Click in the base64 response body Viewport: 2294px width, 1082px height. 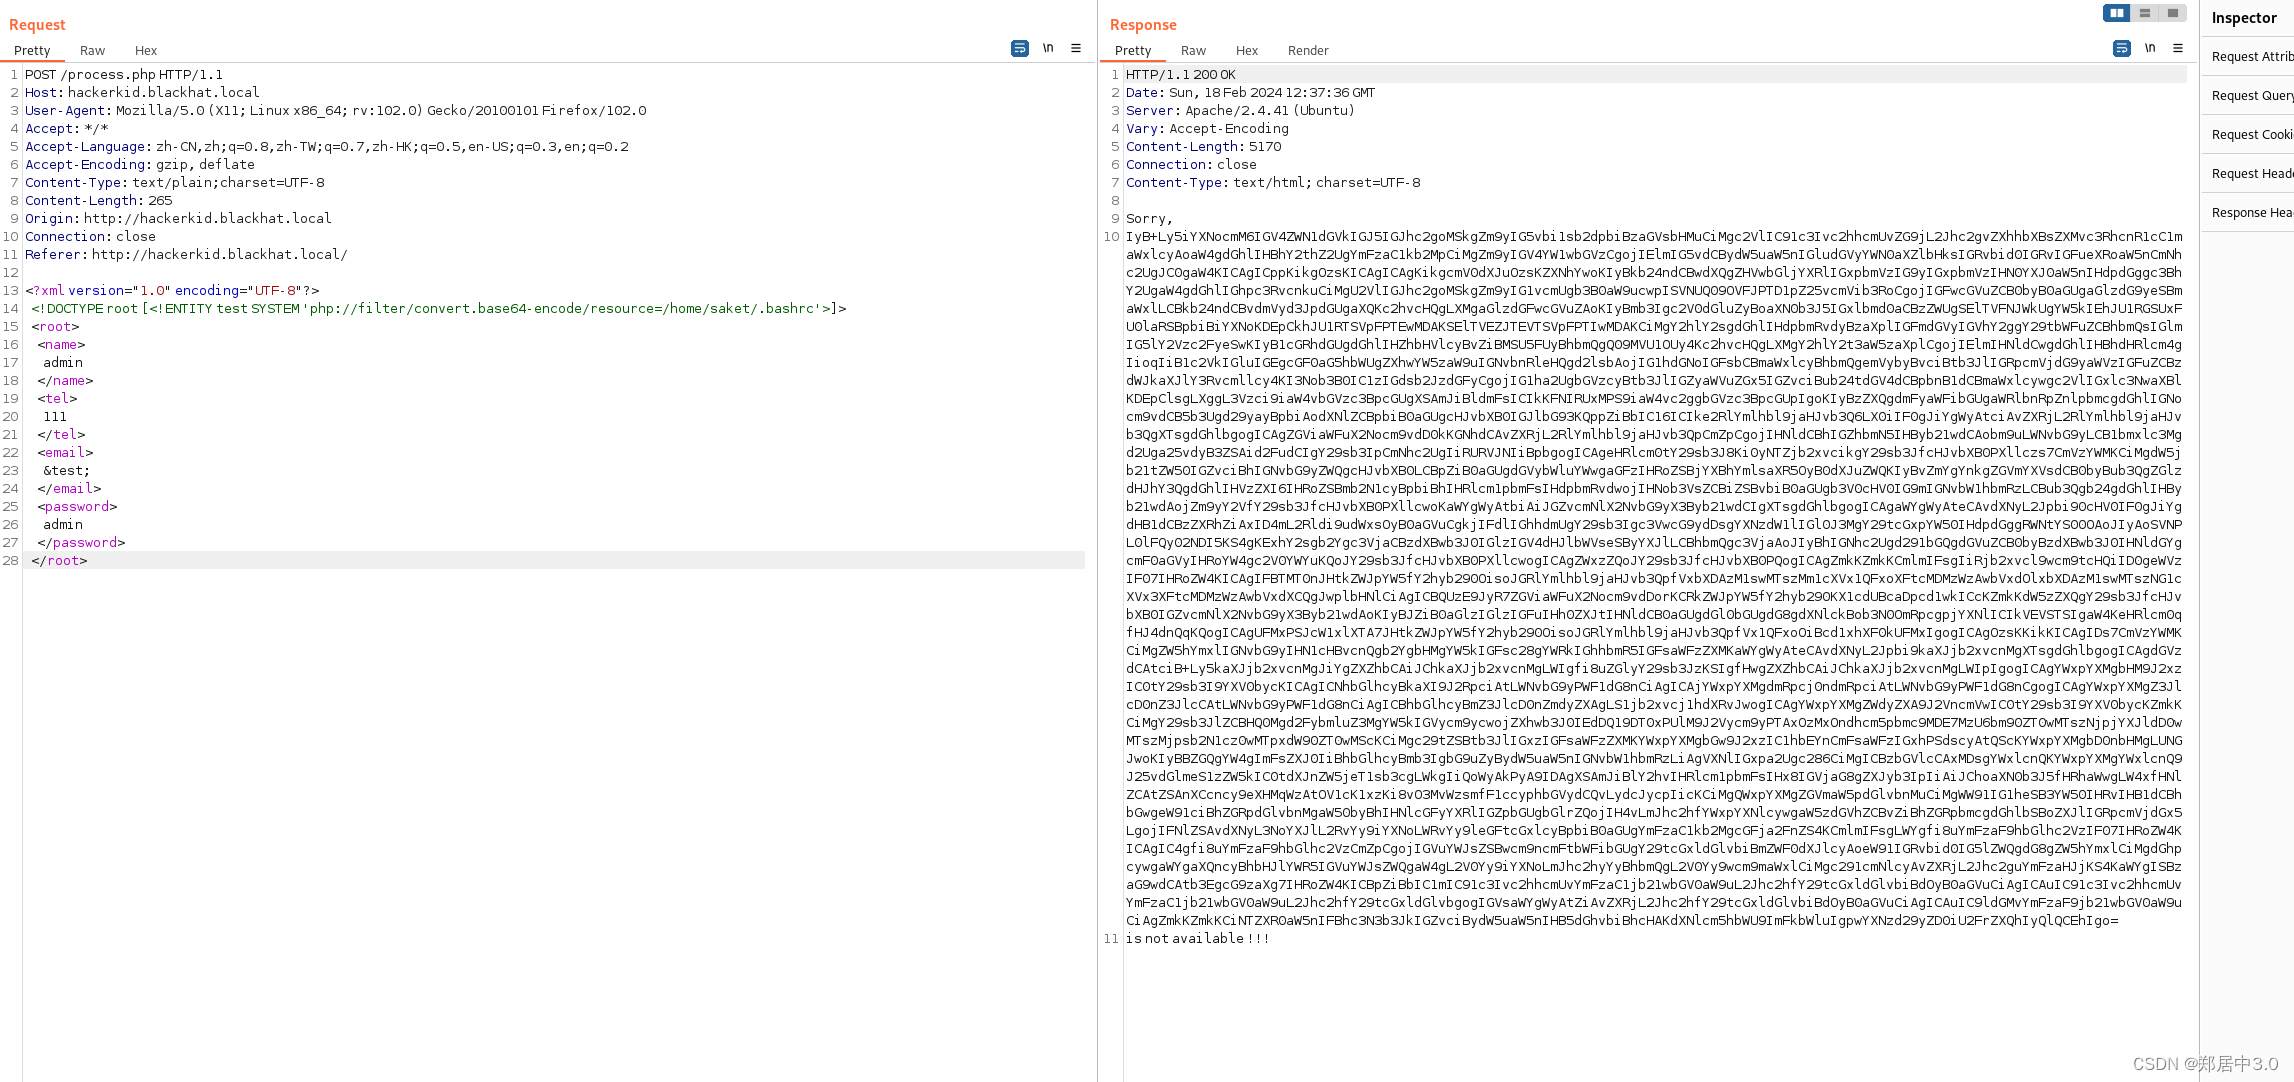(1654, 578)
